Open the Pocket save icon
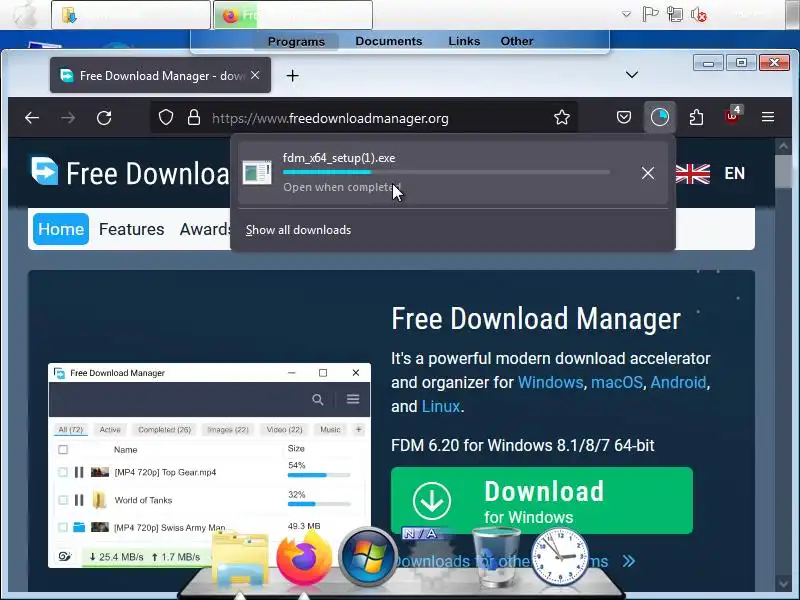This screenshot has width=800, height=600. (x=623, y=118)
